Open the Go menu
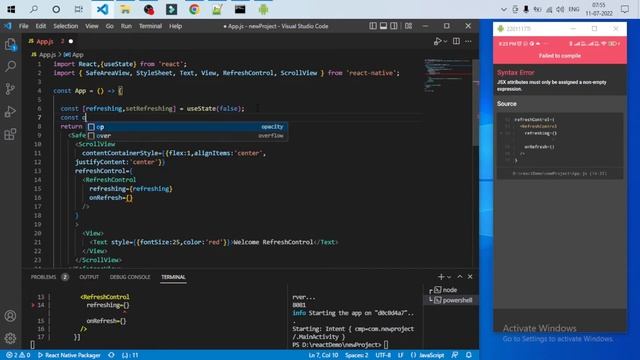This screenshot has width=640, height=360. (x=109, y=26)
